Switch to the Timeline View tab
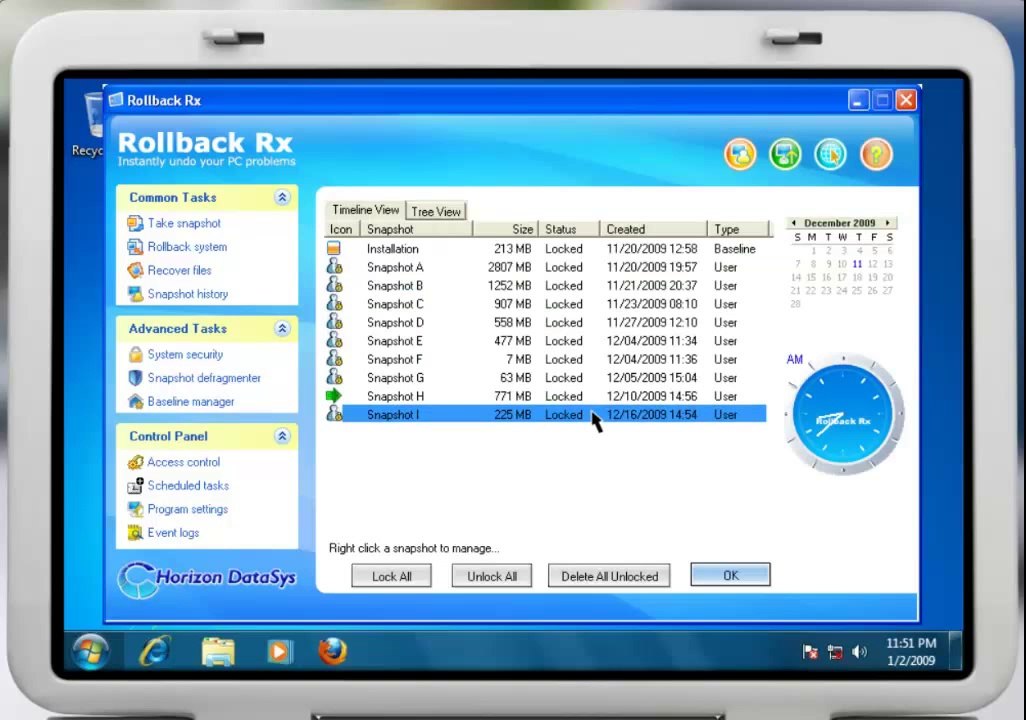This screenshot has width=1026, height=720. 365,209
